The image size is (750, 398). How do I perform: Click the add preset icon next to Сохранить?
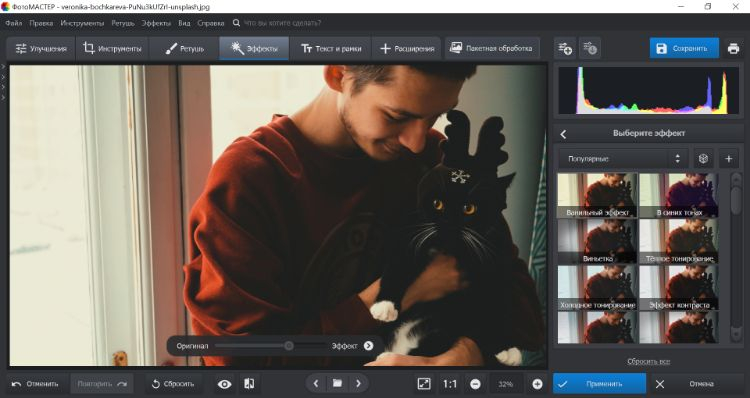click(565, 48)
